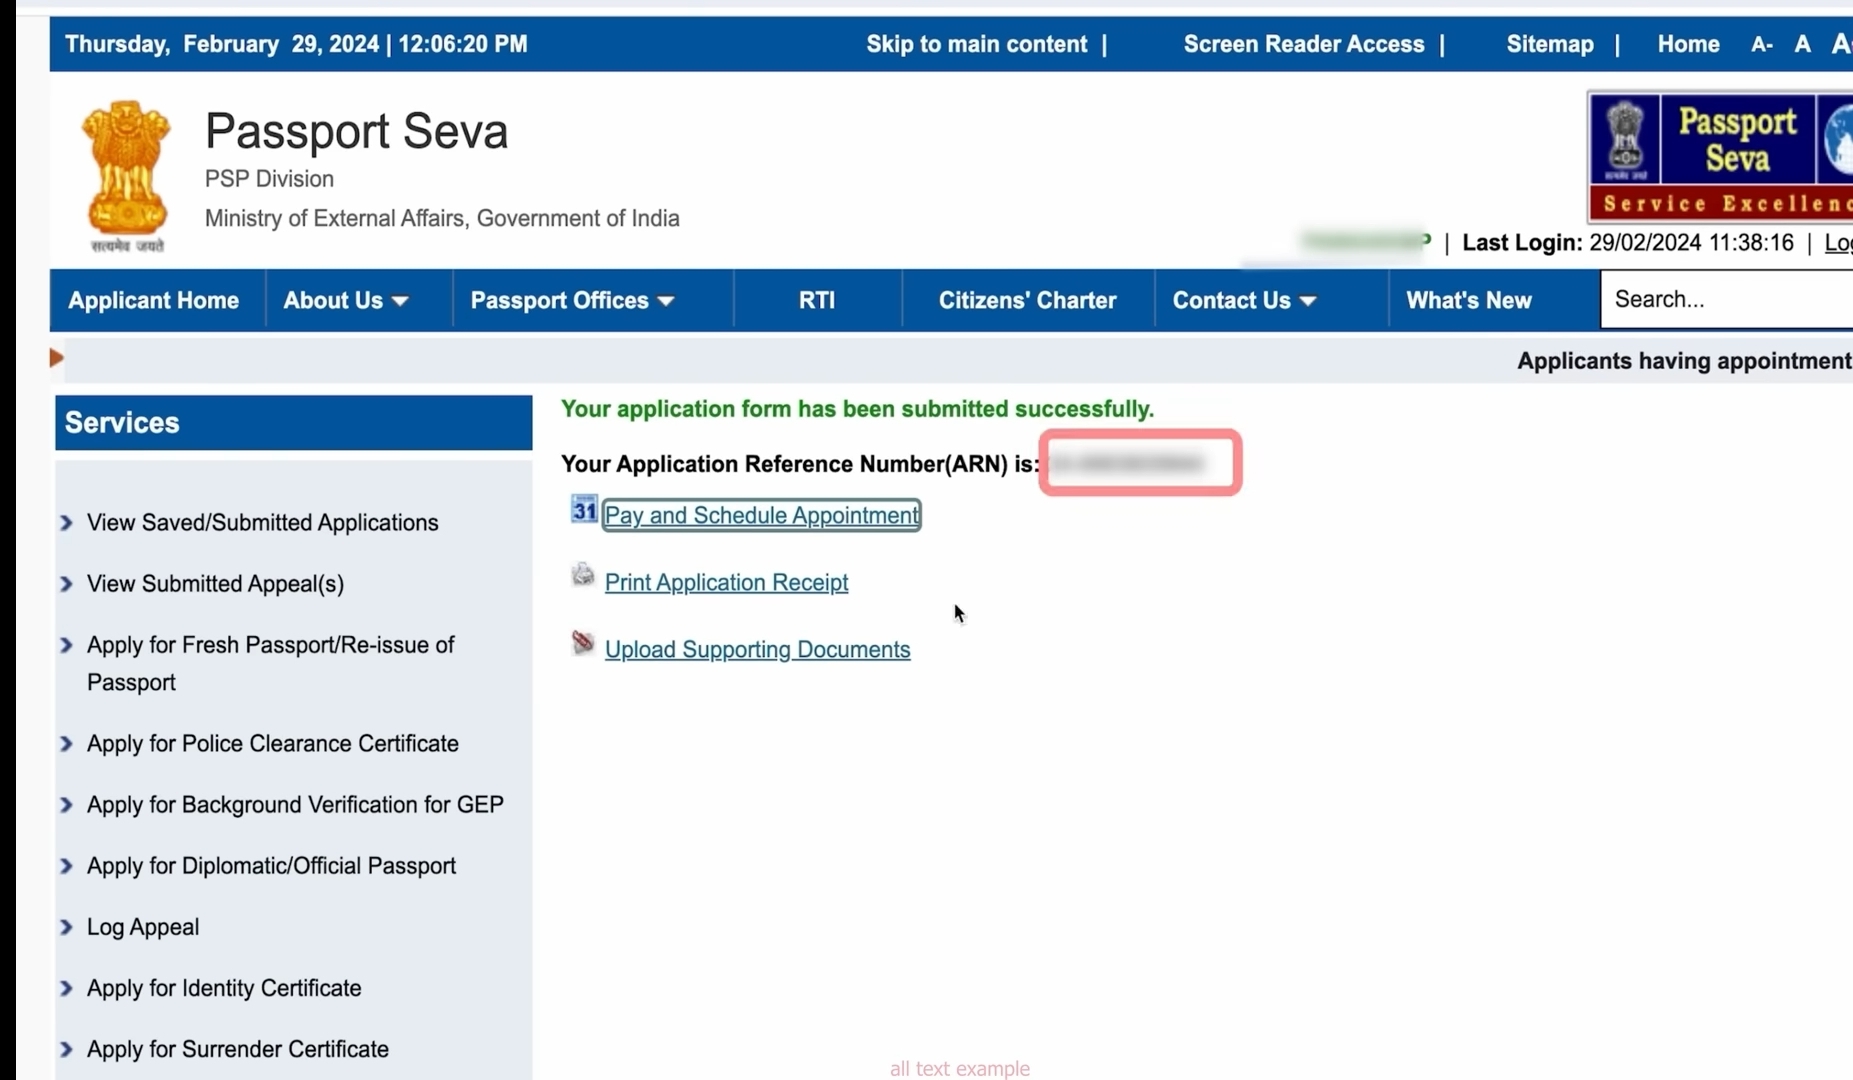Click the Upload Supporting Documents link
1853x1080 pixels.
[x=757, y=649]
